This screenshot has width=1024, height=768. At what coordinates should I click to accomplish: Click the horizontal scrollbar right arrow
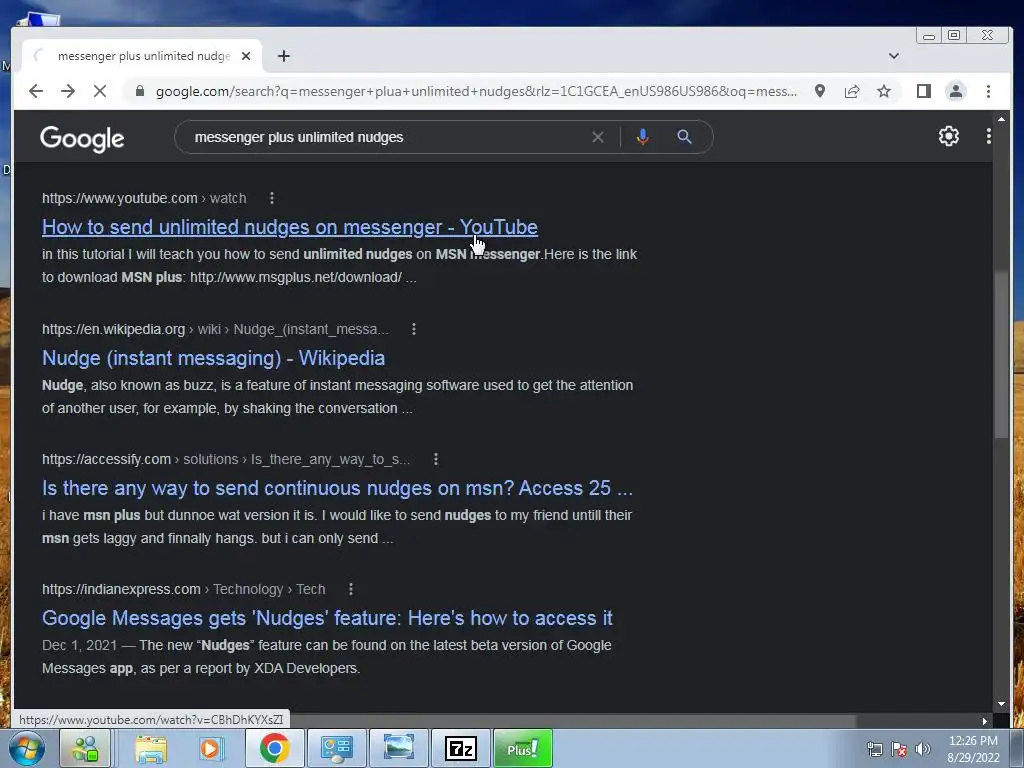tap(984, 721)
